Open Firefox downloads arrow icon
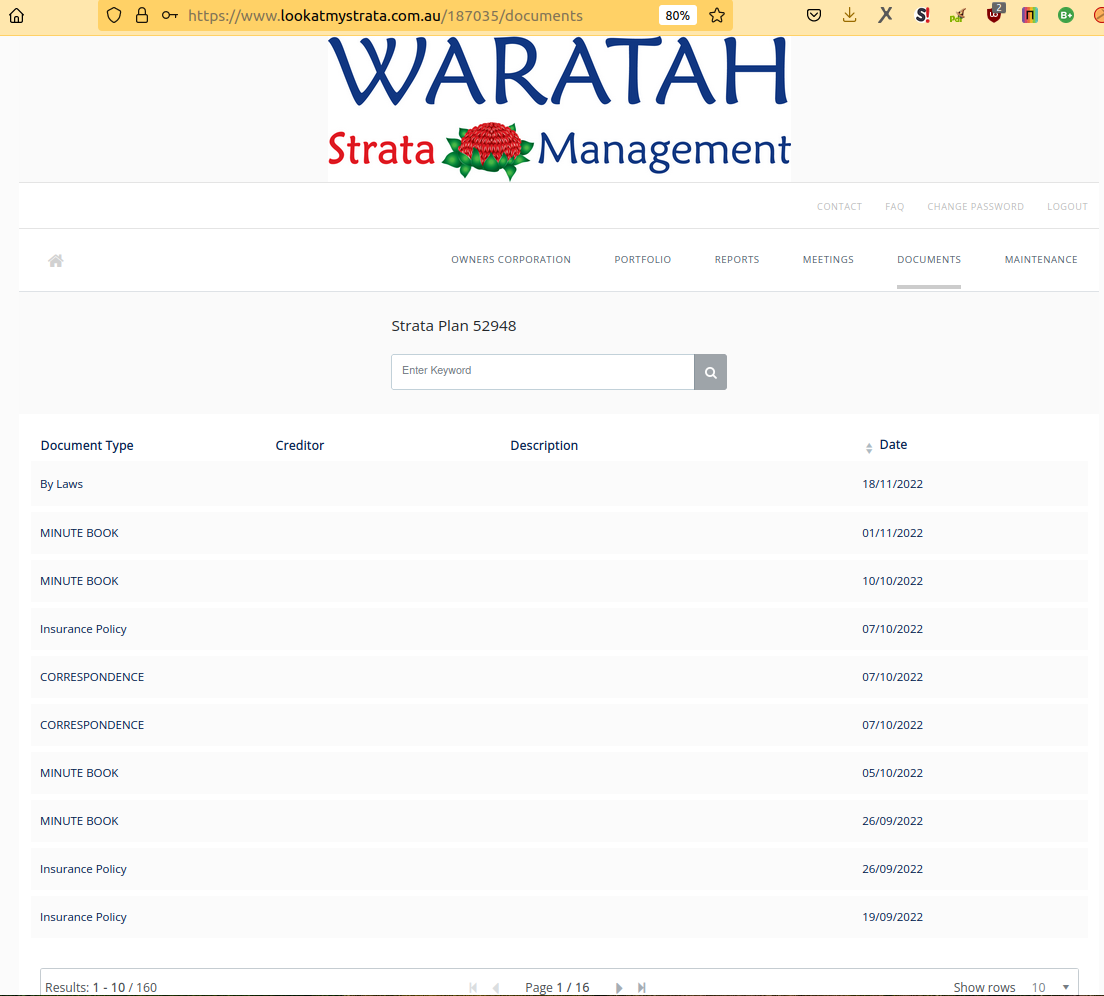 click(x=849, y=15)
